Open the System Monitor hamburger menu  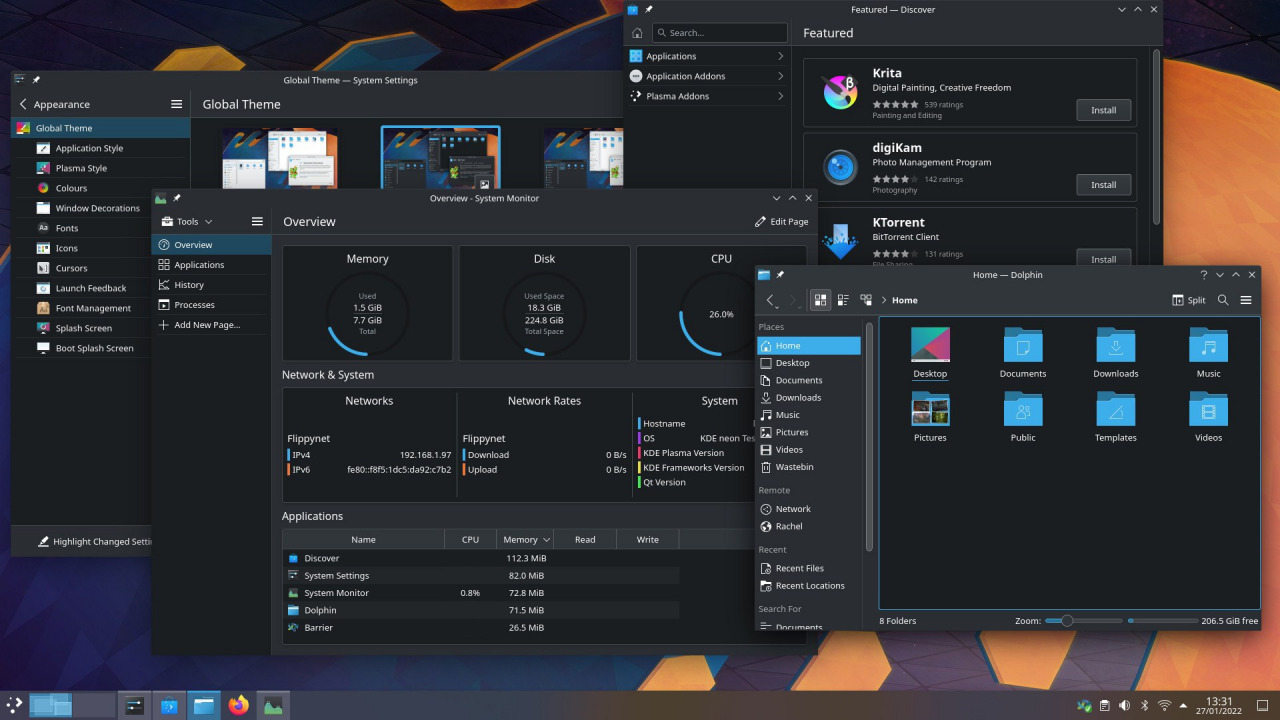[257, 221]
